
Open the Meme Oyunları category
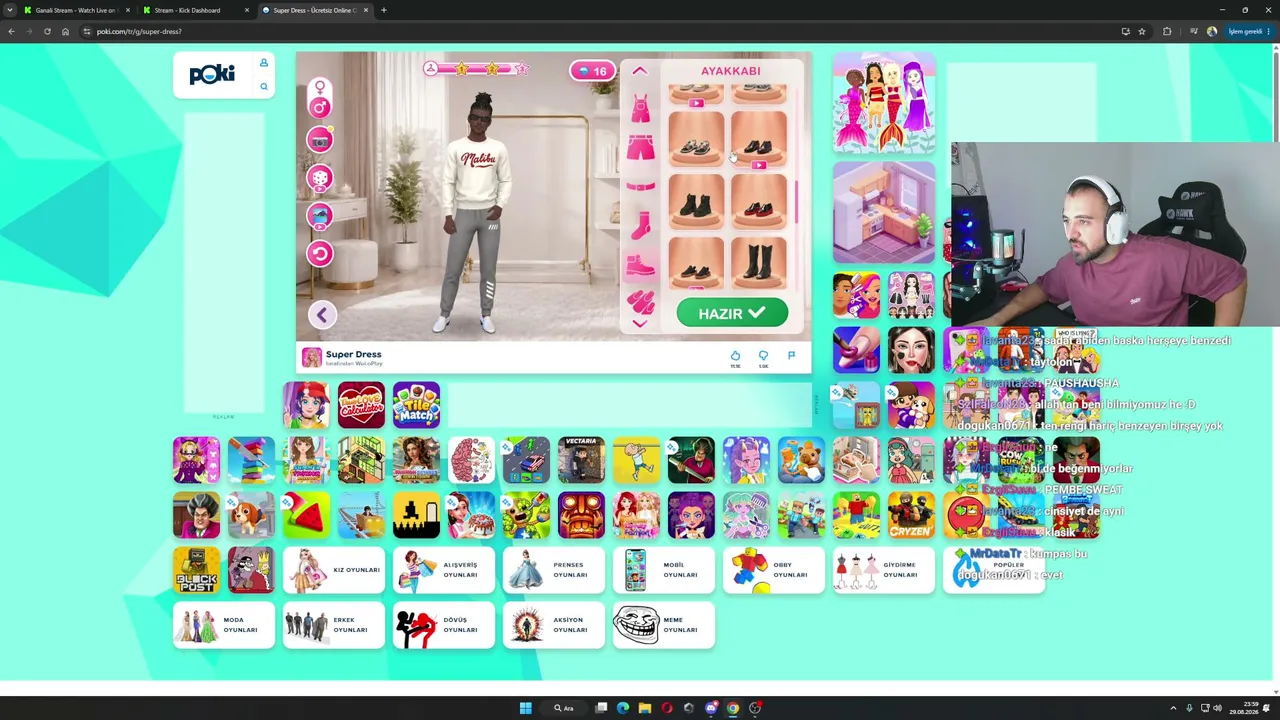click(x=664, y=625)
